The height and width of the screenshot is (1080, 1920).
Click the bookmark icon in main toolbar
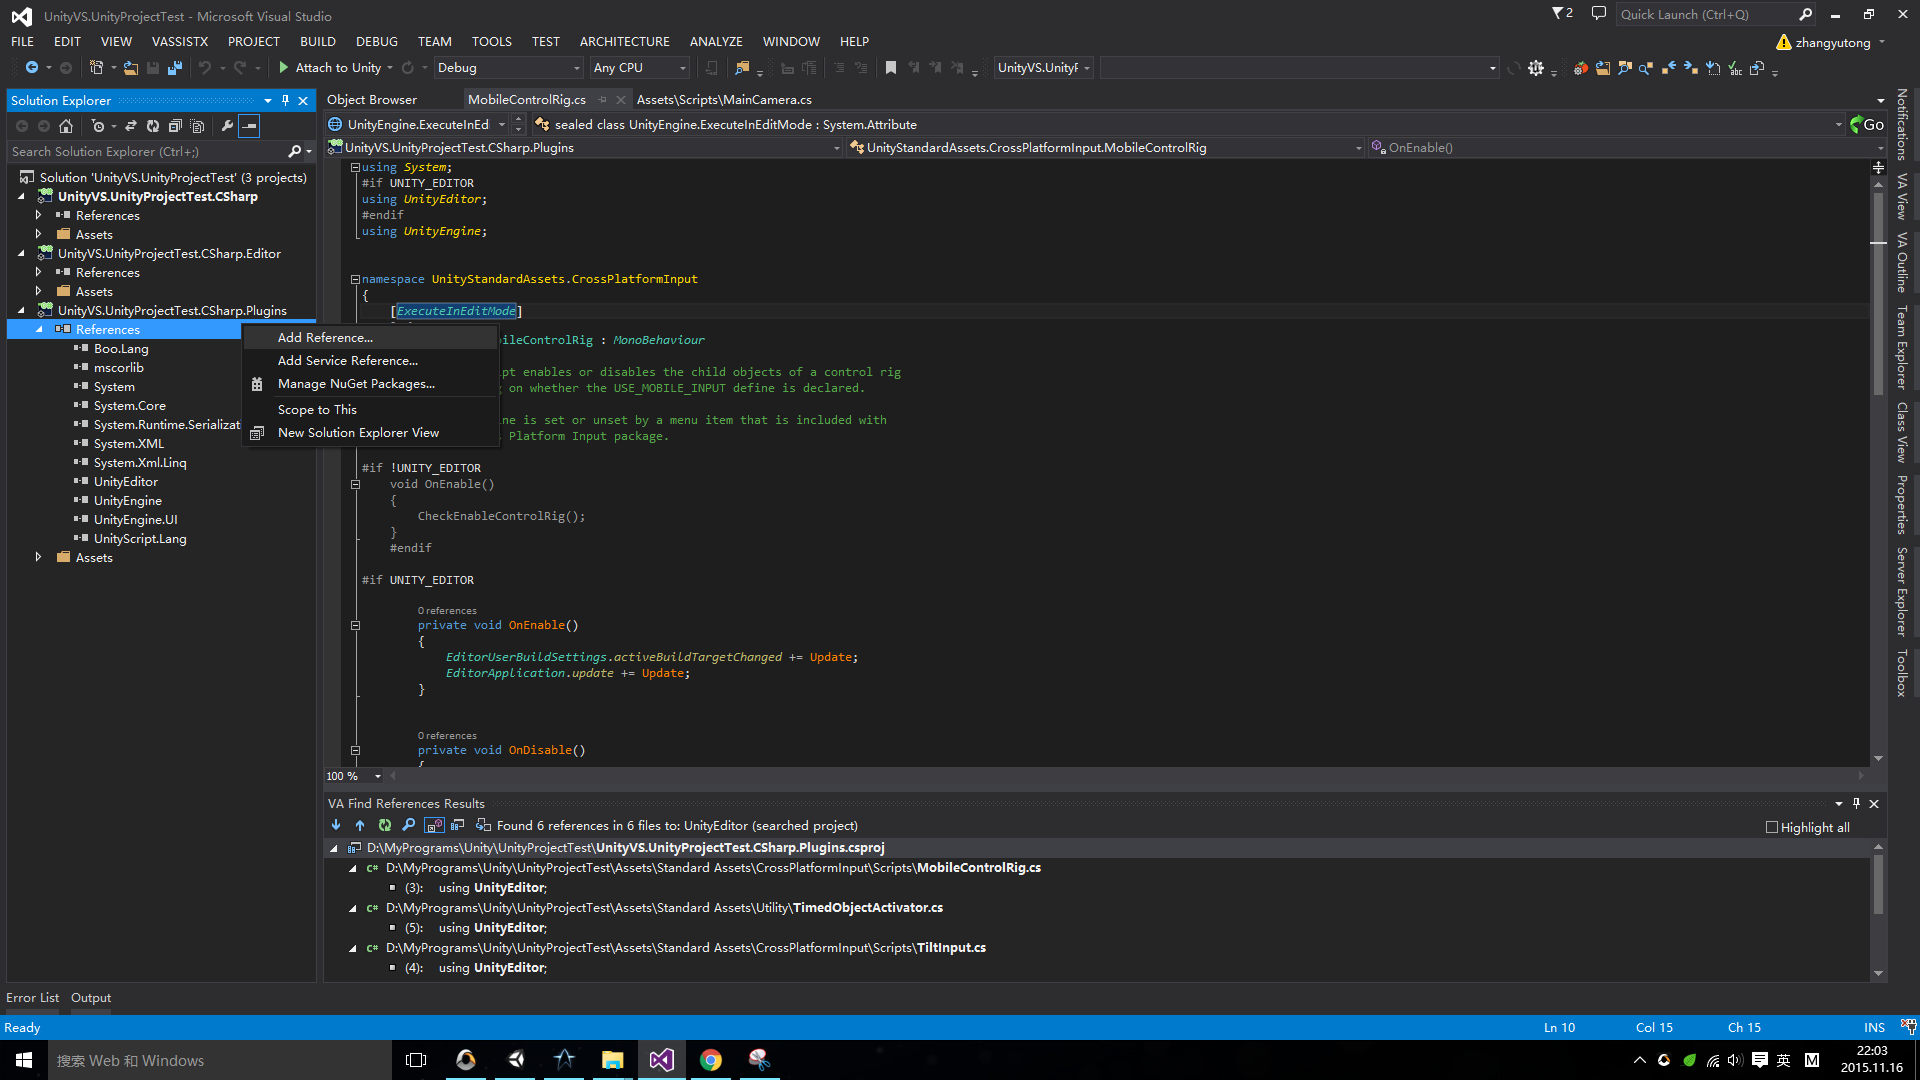pyautogui.click(x=891, y=68)
